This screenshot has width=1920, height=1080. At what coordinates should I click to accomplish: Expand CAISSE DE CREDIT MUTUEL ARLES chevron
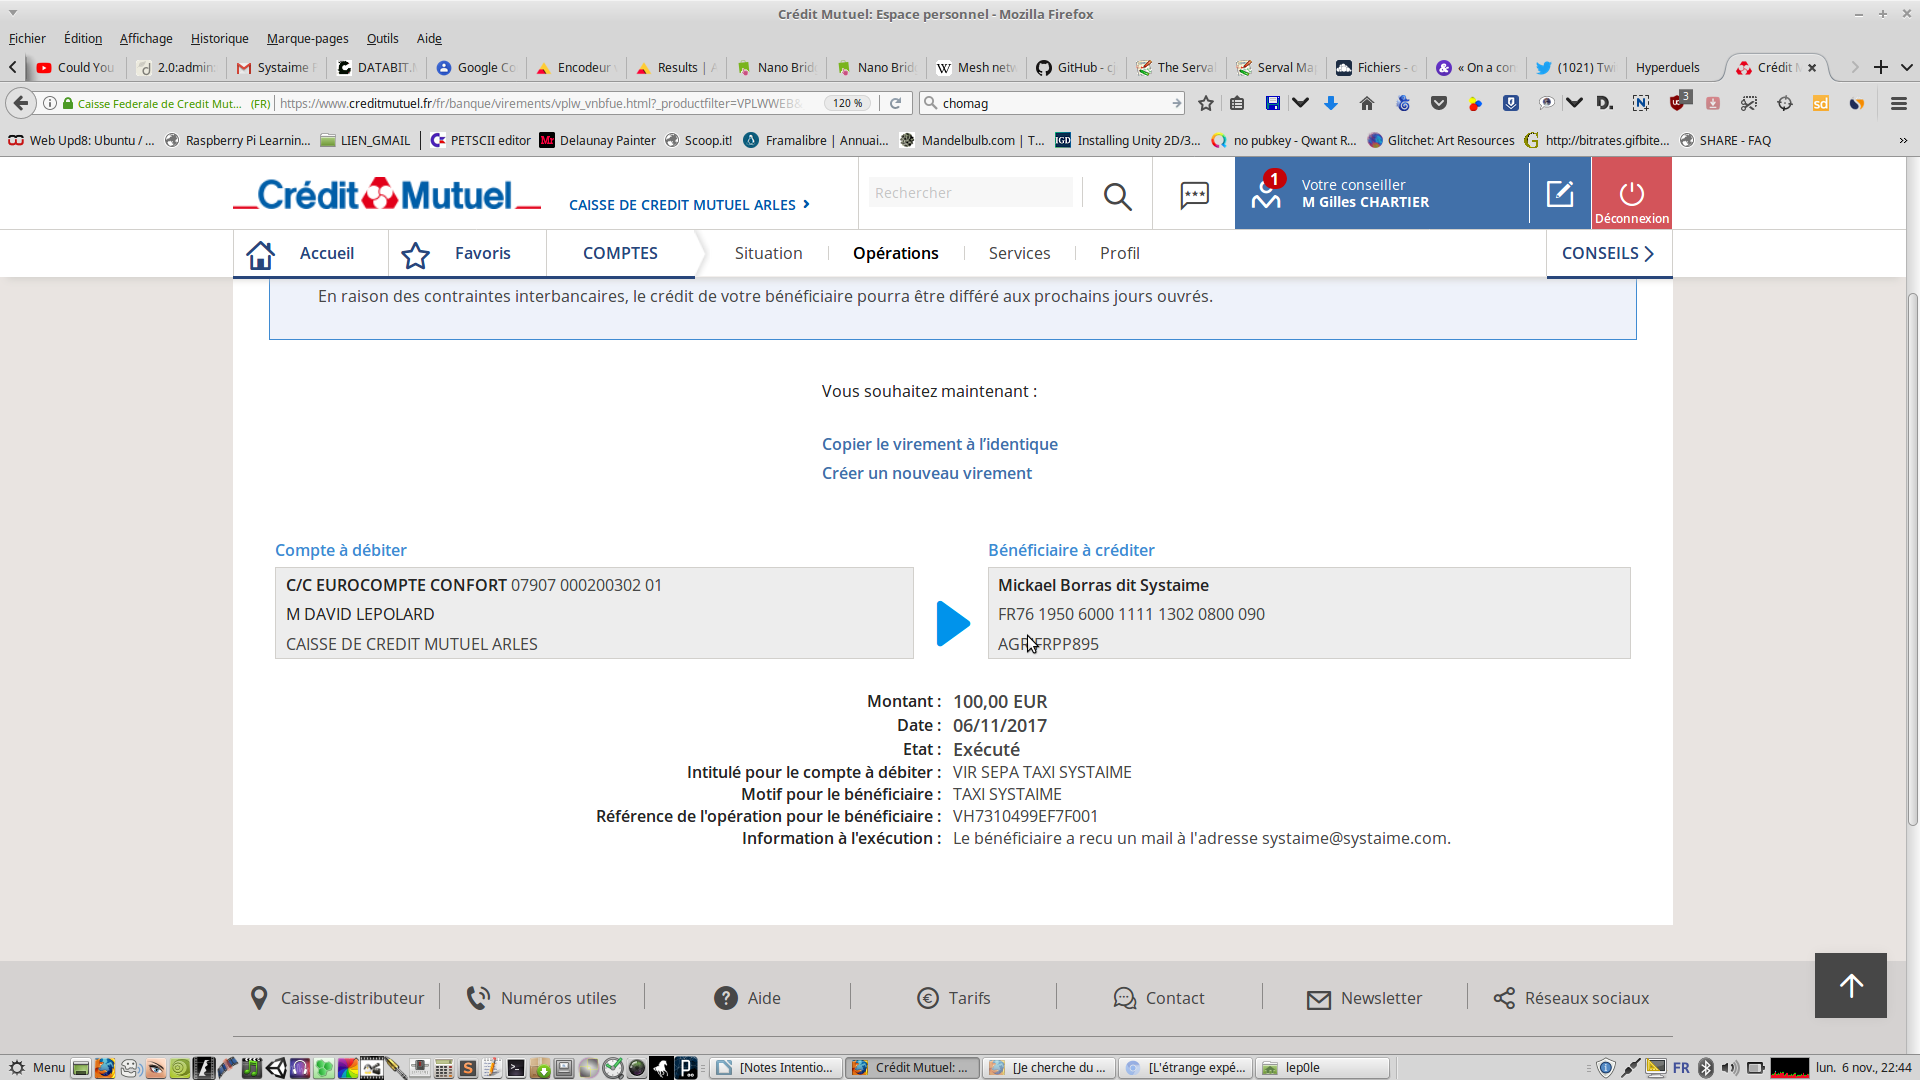806,204
